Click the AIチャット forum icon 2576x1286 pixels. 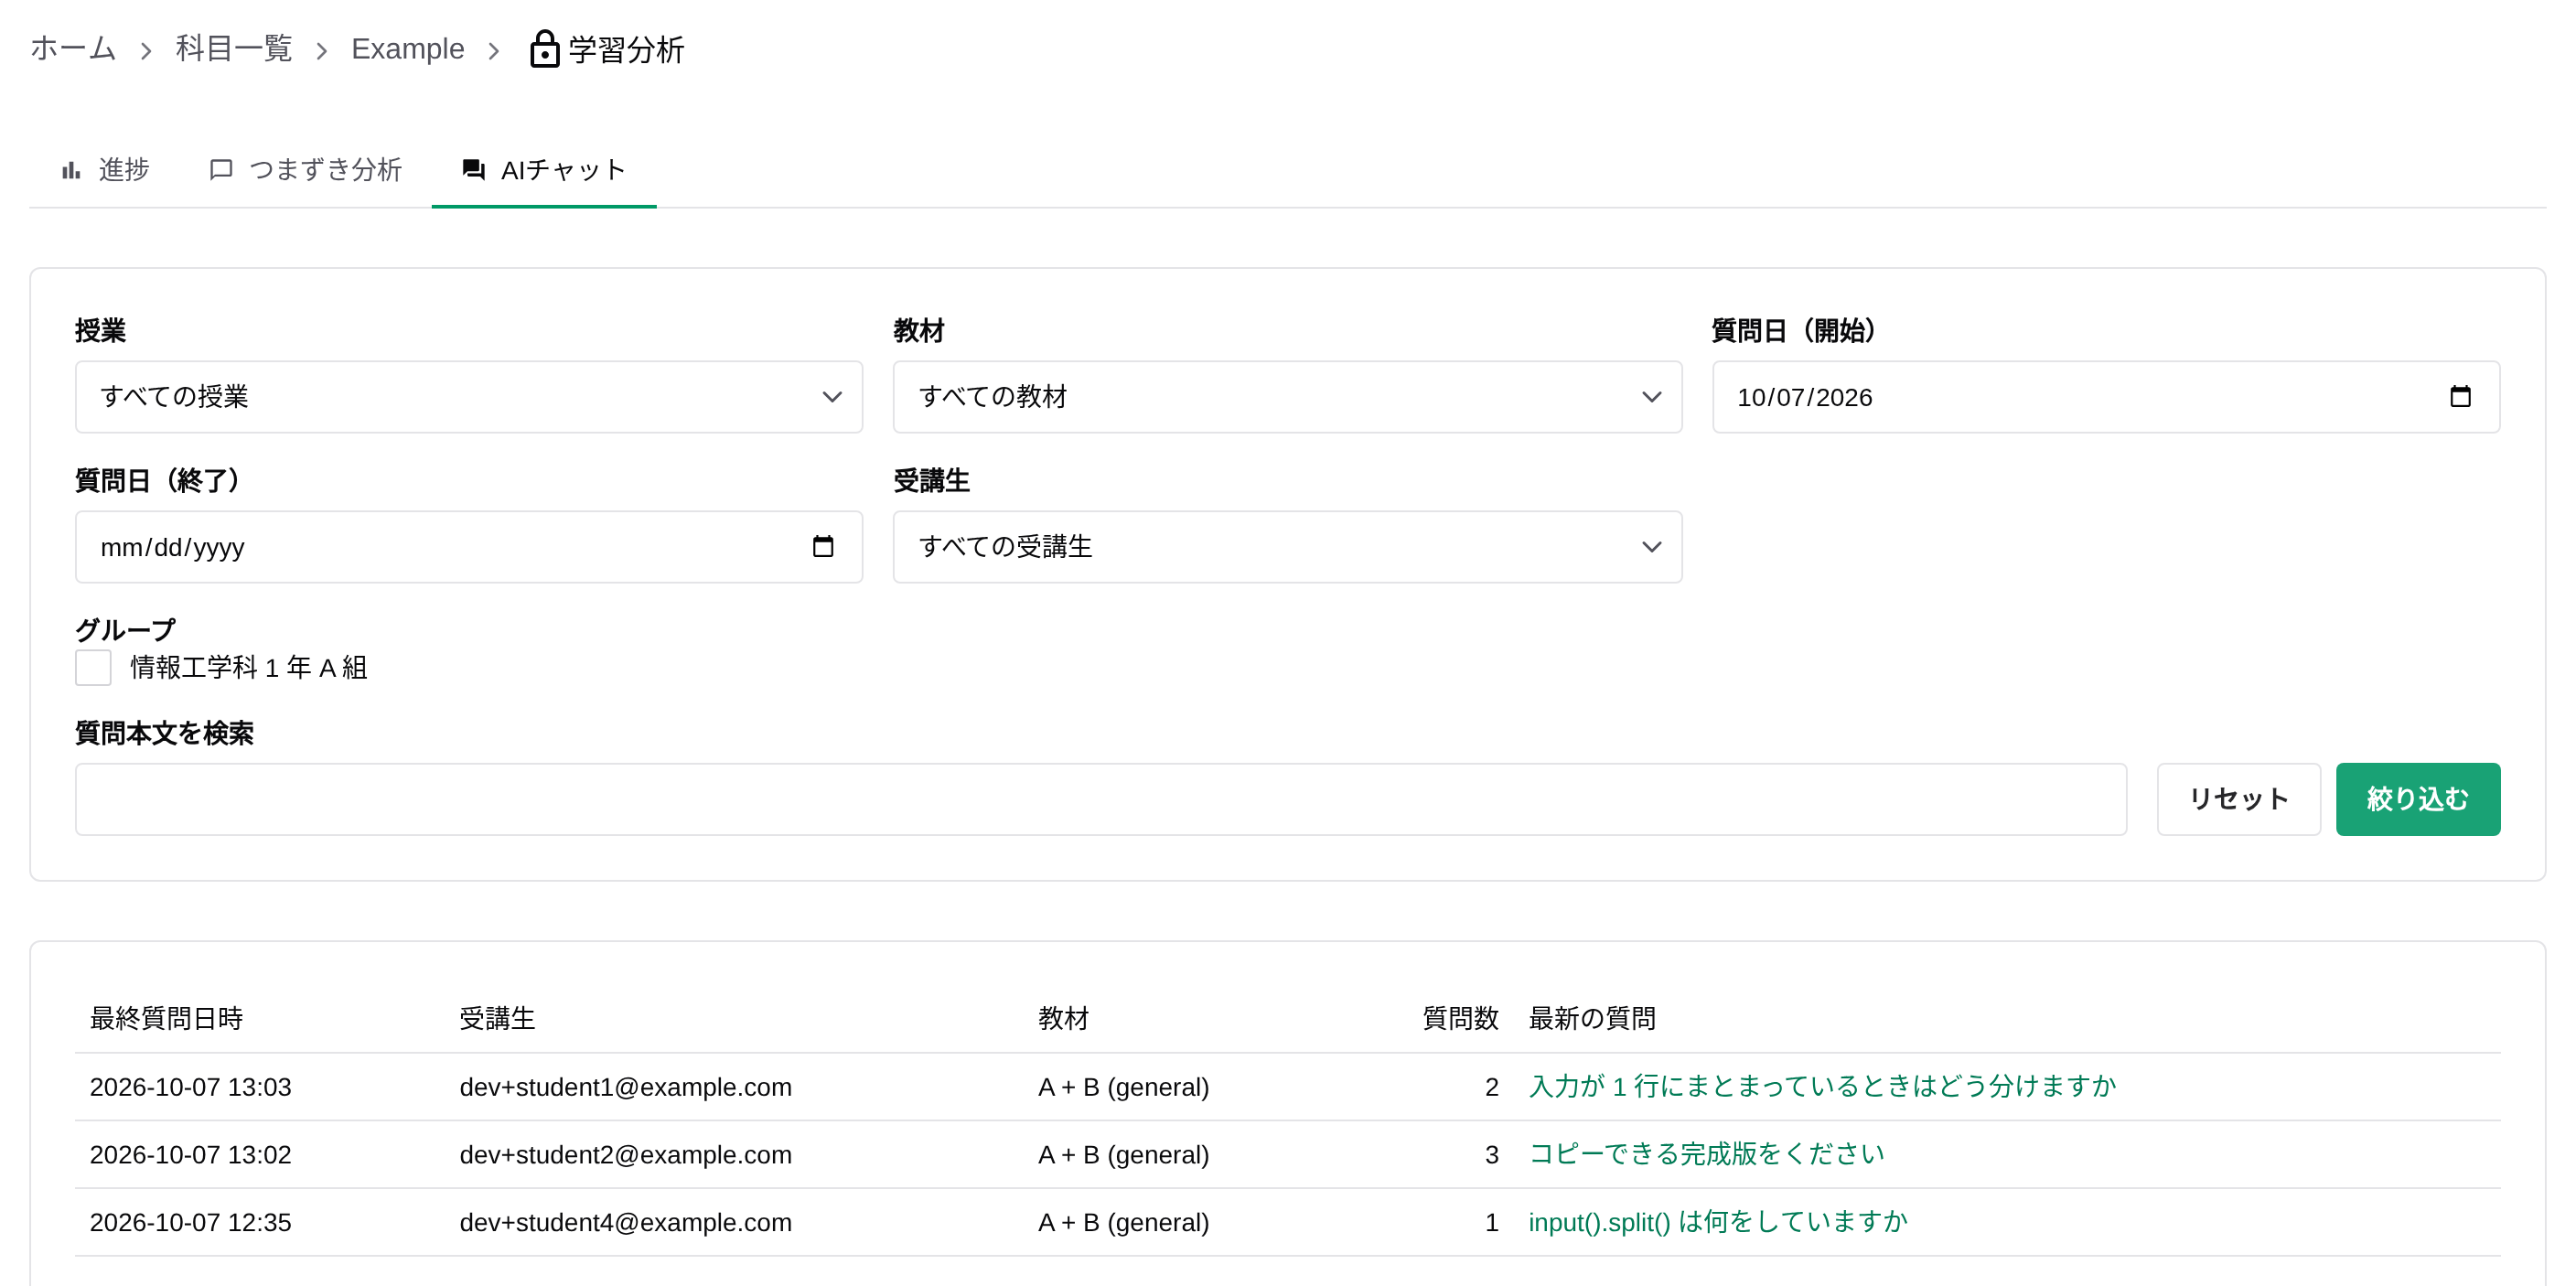(474, 170)
